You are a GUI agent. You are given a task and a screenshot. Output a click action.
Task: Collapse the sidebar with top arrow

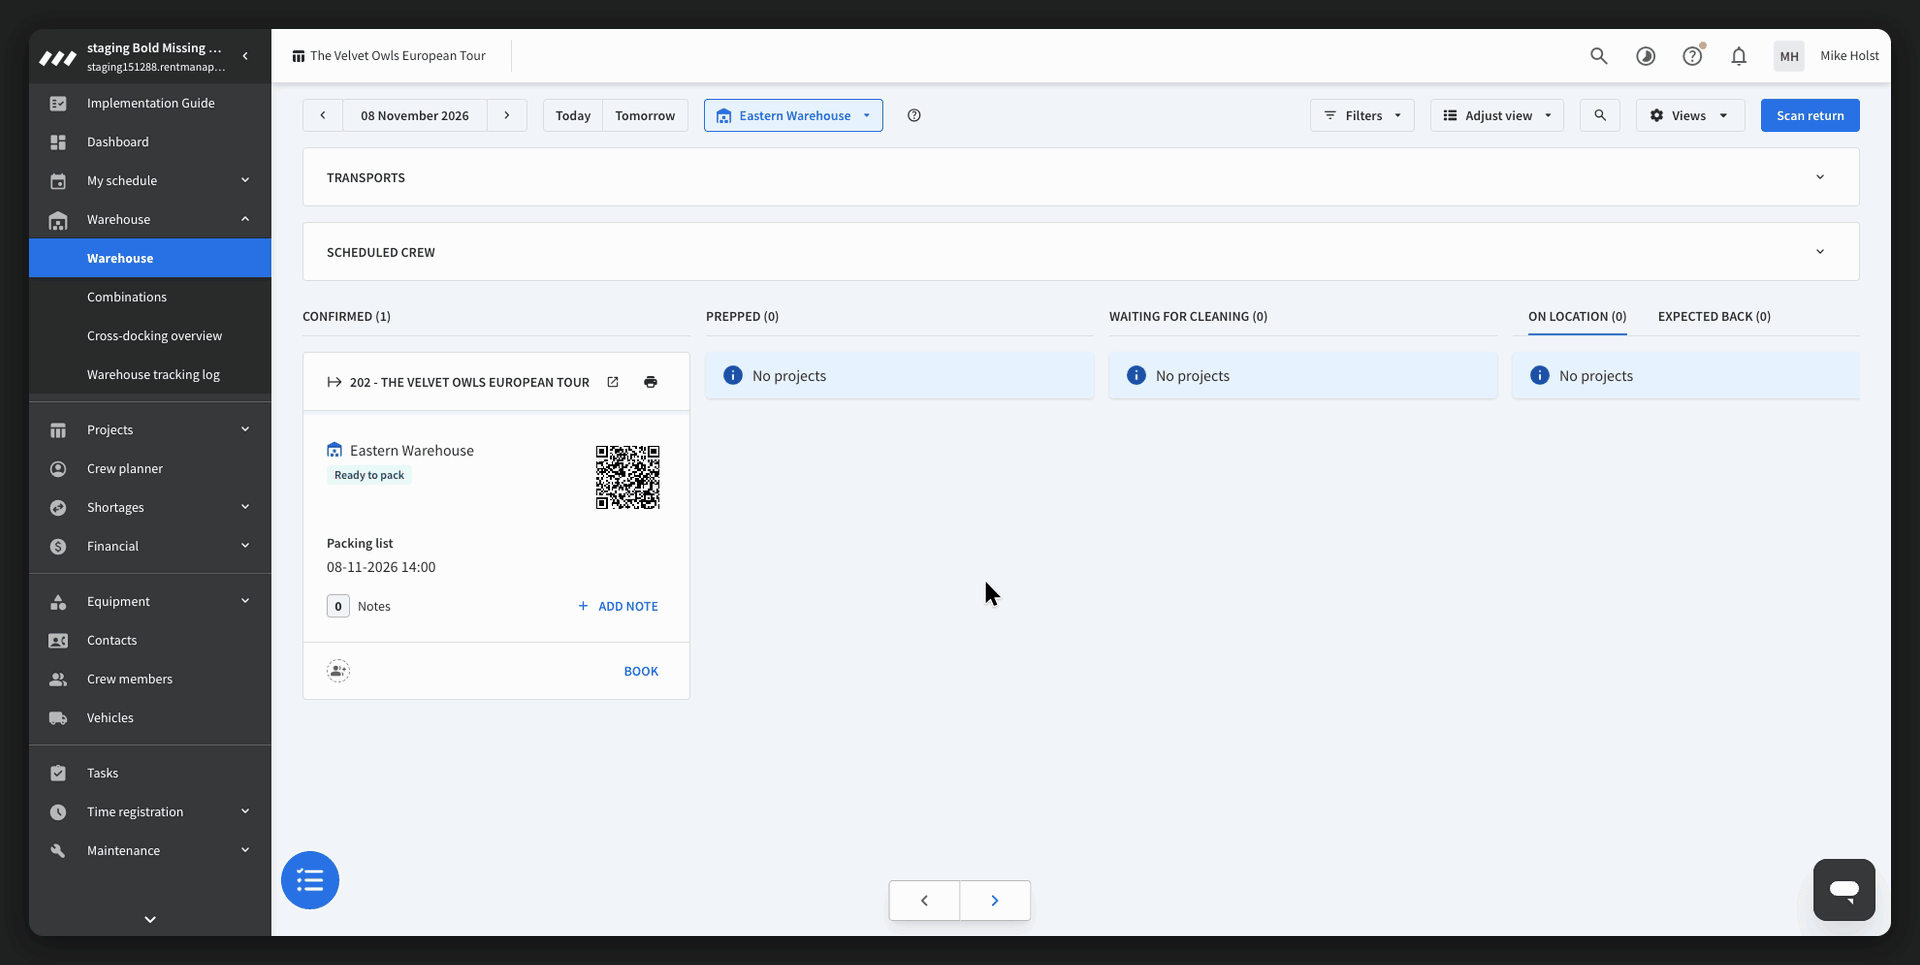point(245,56)
